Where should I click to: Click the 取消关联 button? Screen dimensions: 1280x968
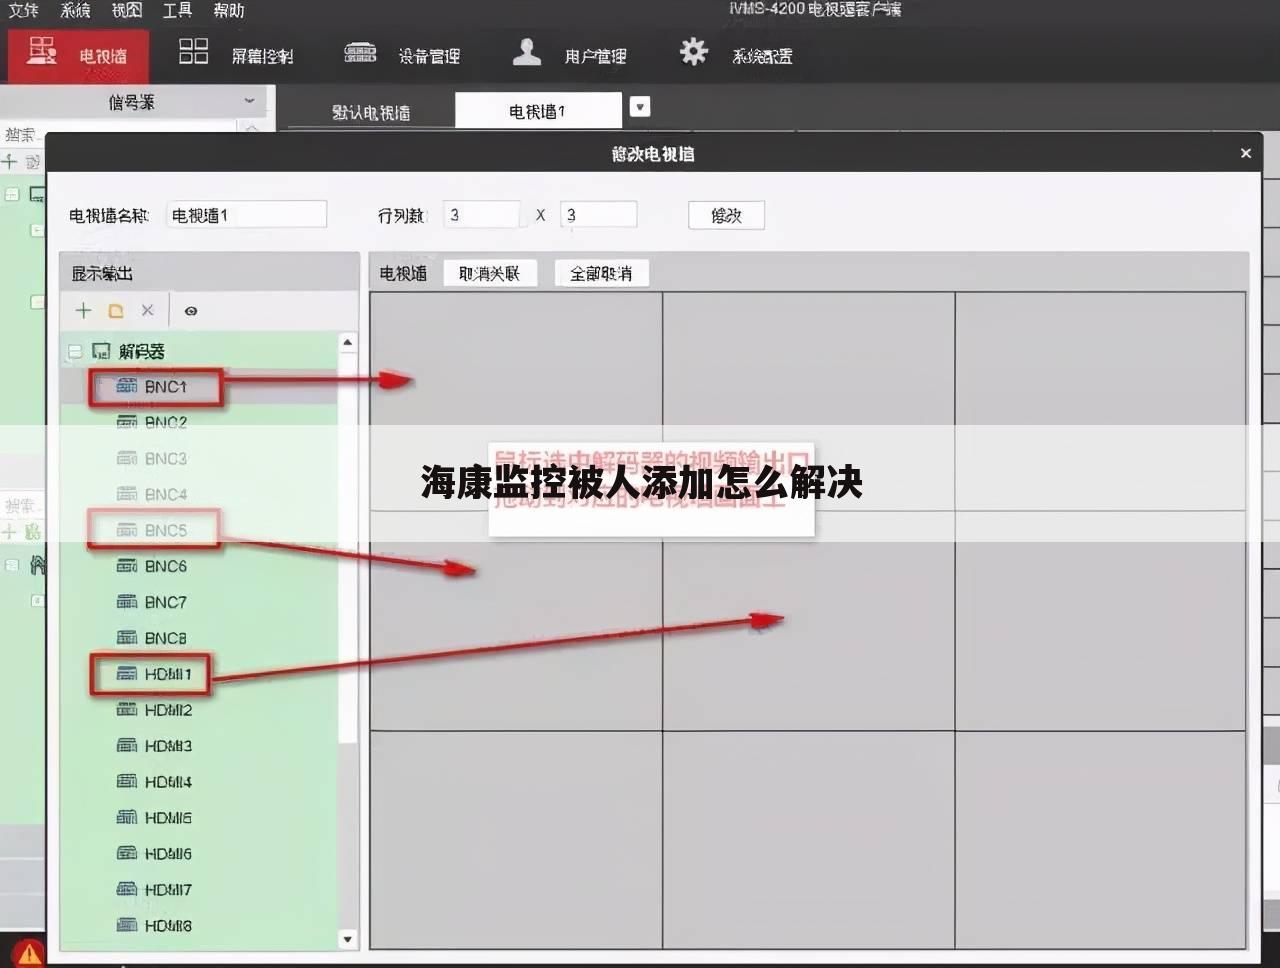click(x=489, y=273)
